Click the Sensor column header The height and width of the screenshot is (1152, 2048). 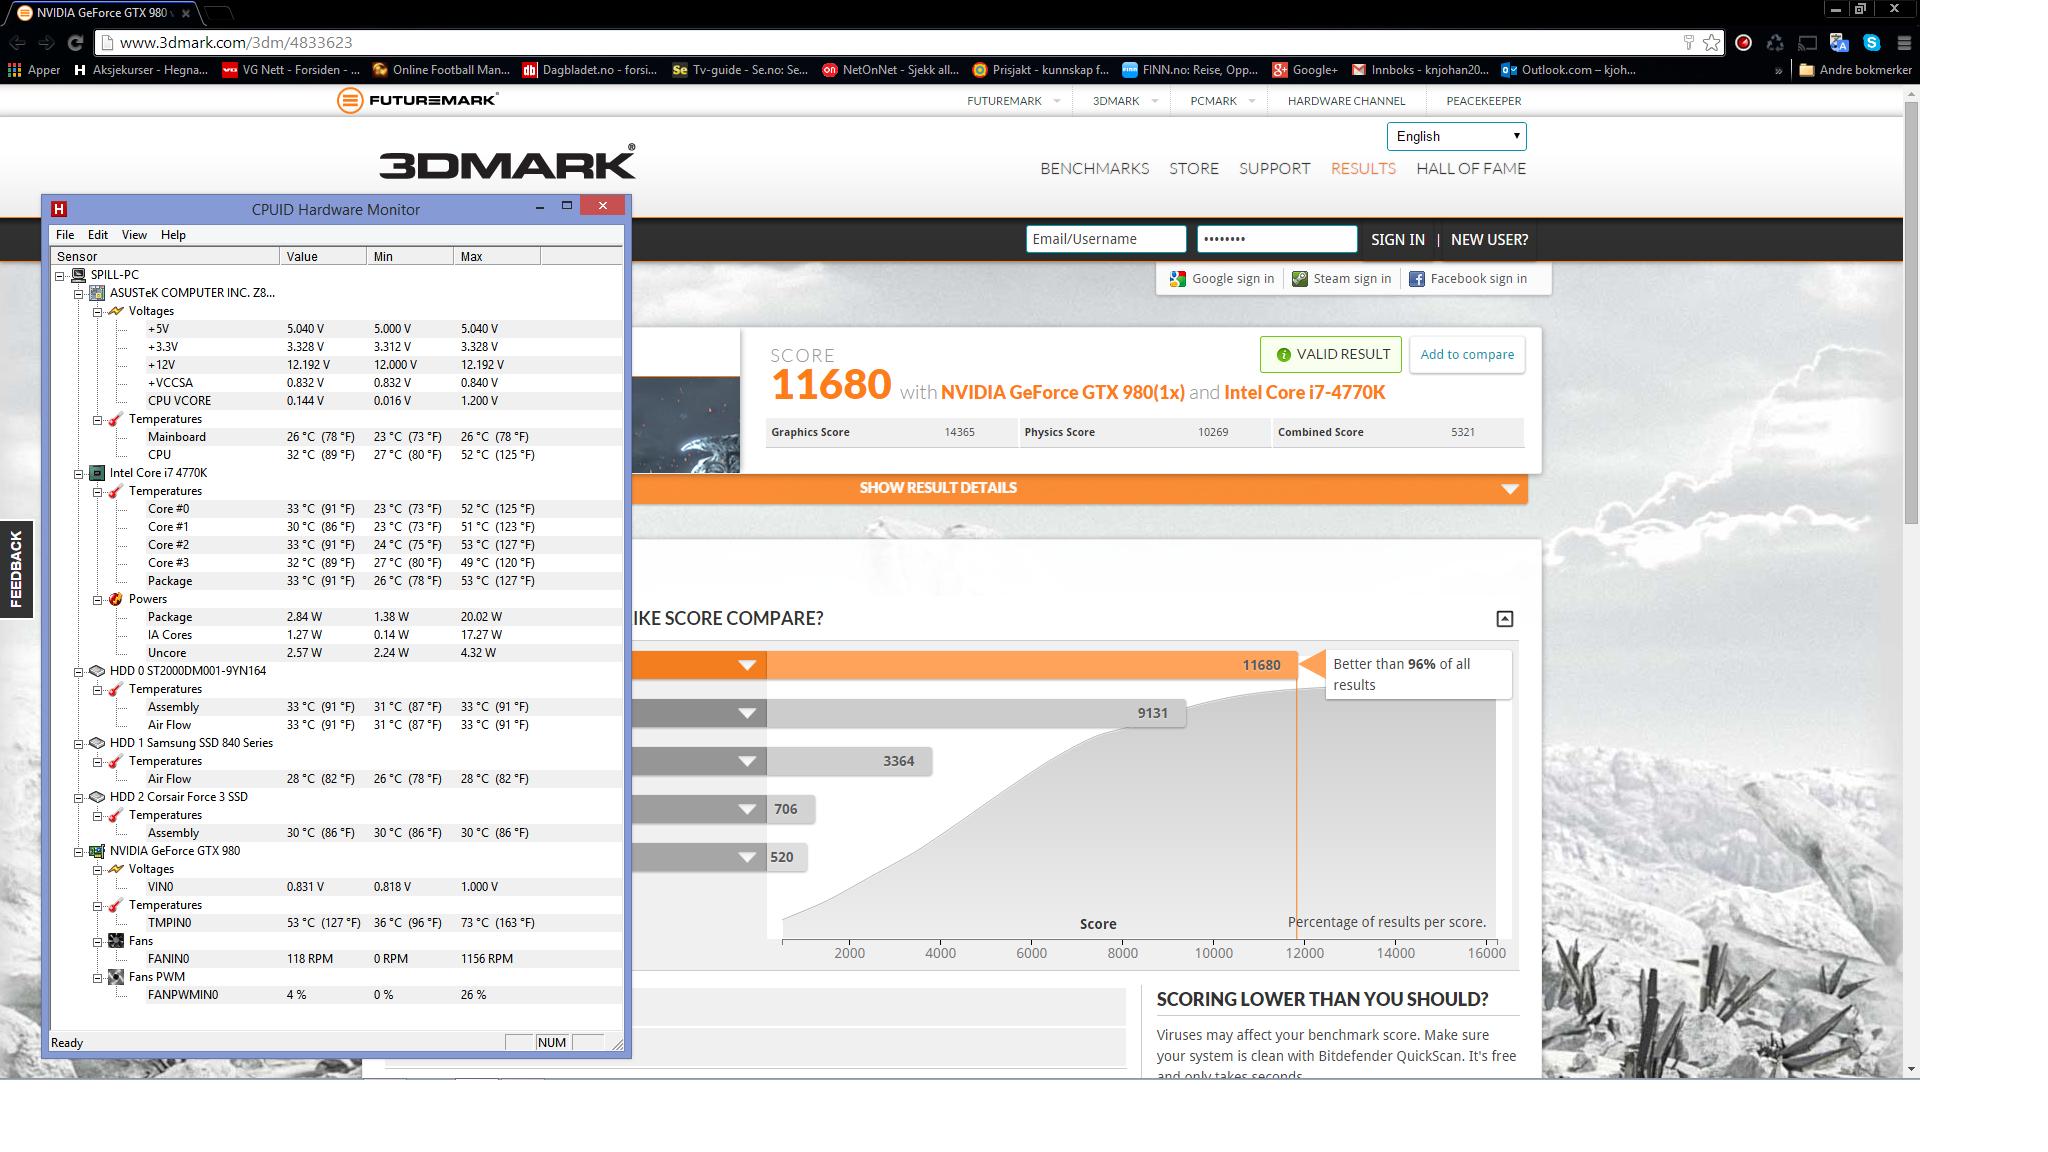point(165,257)
